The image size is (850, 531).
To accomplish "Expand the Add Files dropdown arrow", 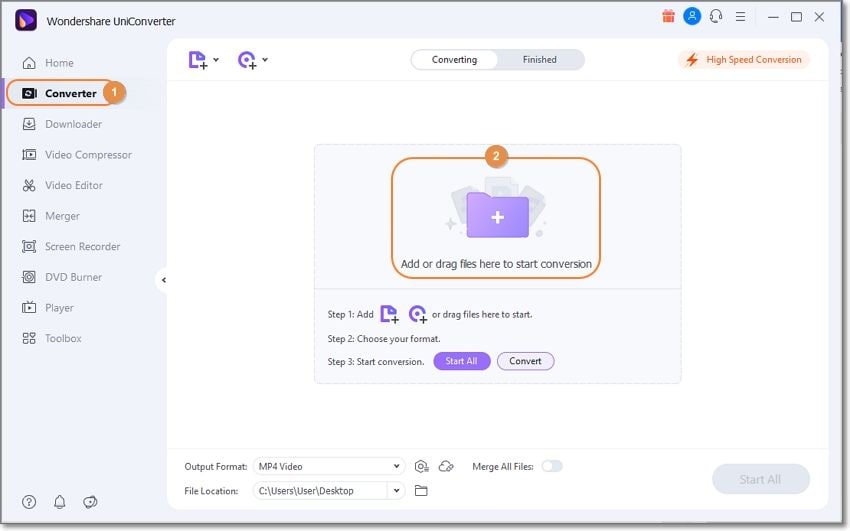I will (216, 60).
